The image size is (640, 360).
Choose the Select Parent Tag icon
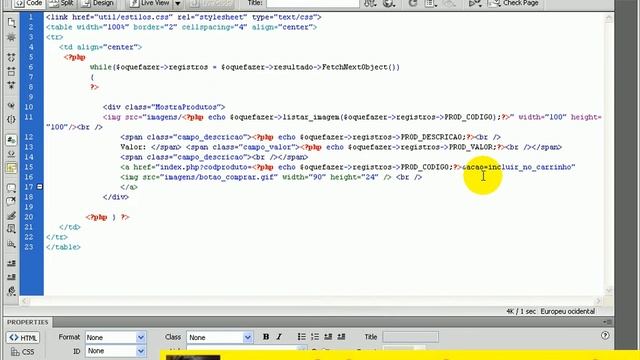(x=11, y=105)
